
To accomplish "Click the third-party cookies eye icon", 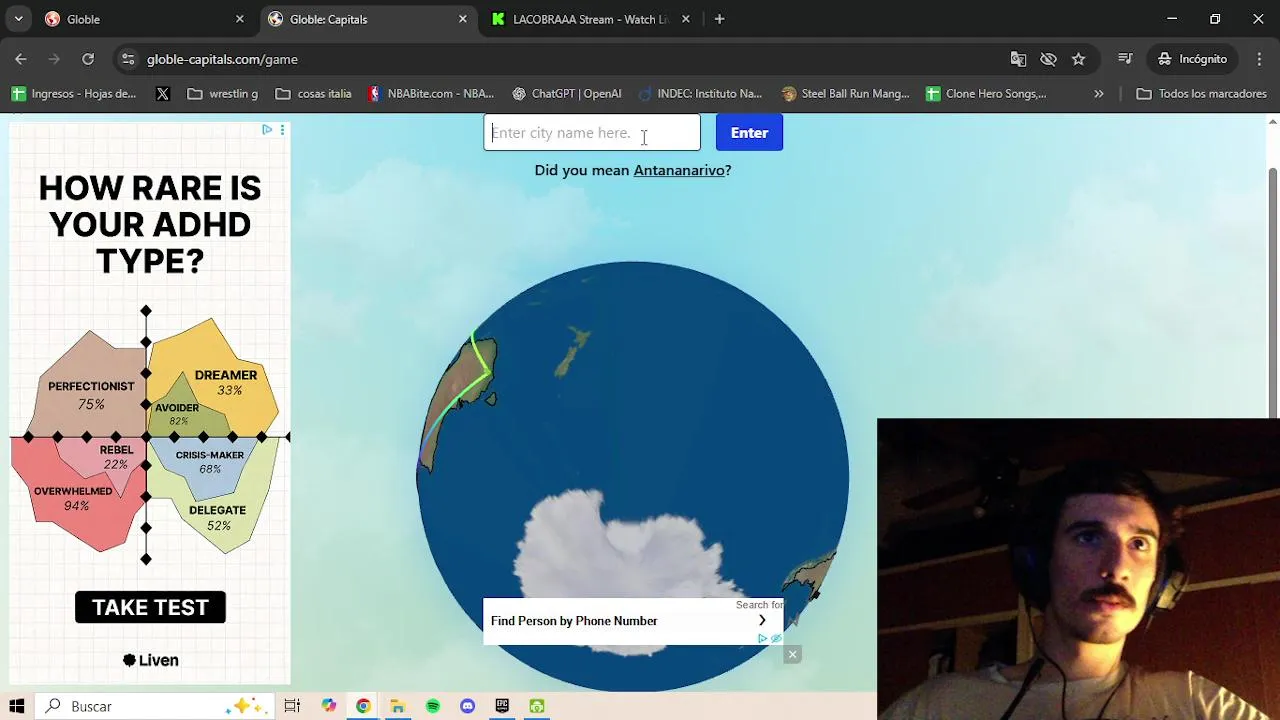I will pyautogui.click(x=1048, y=59).
